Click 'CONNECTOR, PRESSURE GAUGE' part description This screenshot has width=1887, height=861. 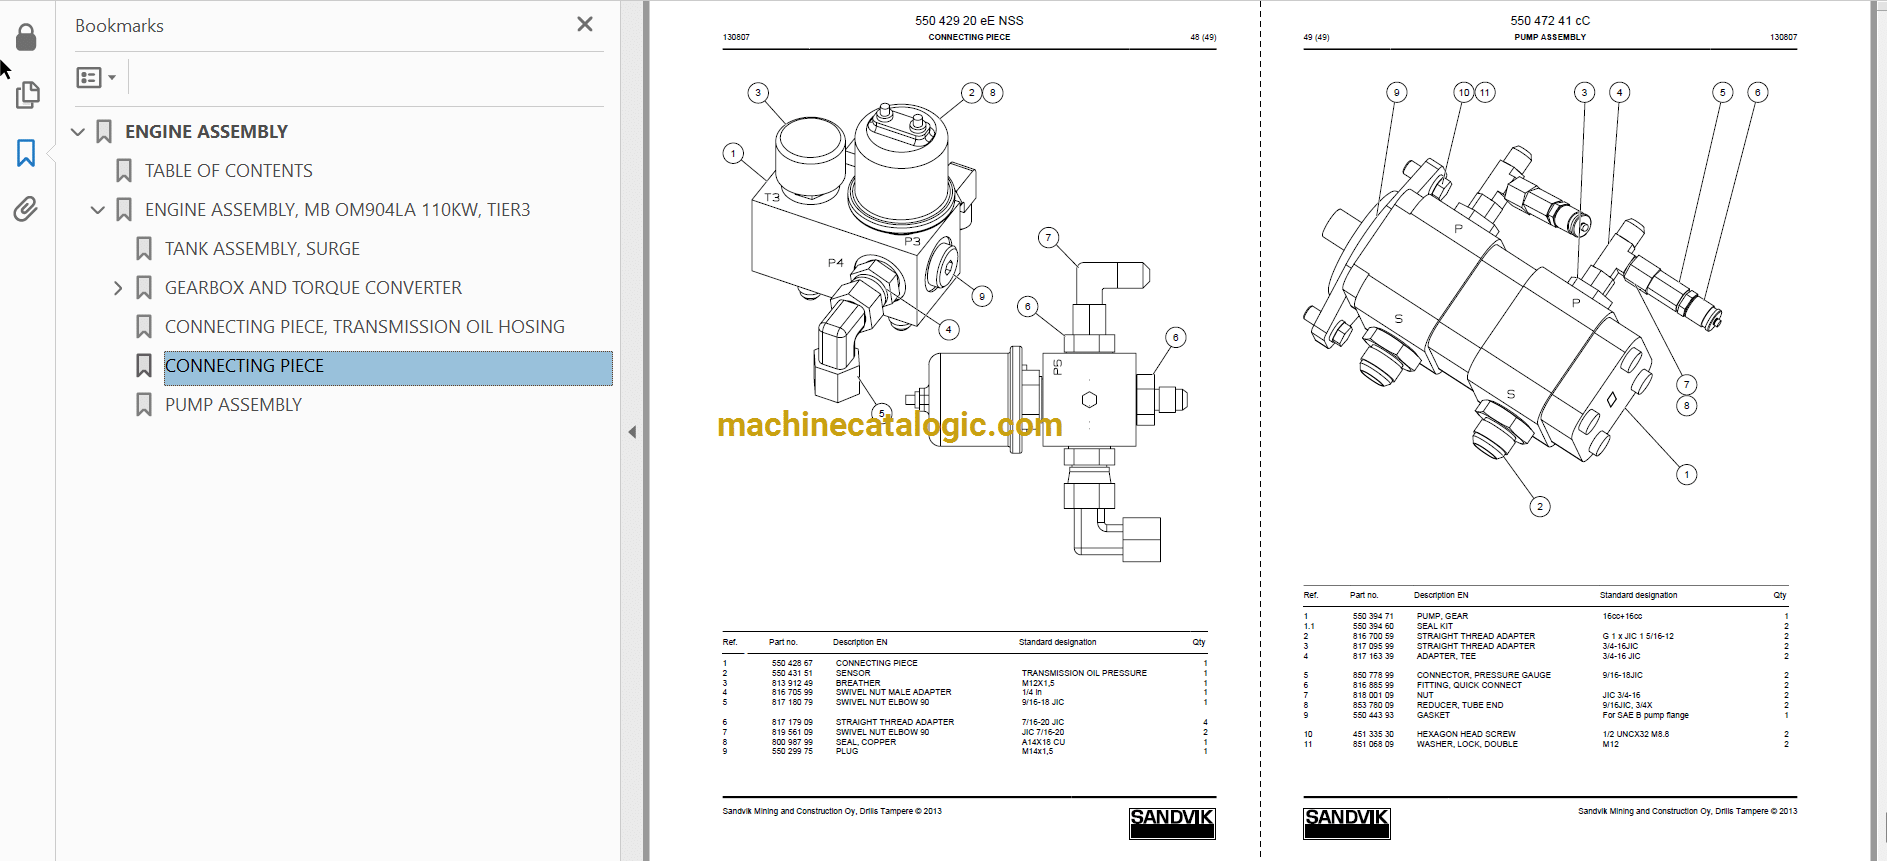click(x=1484, y=675)
